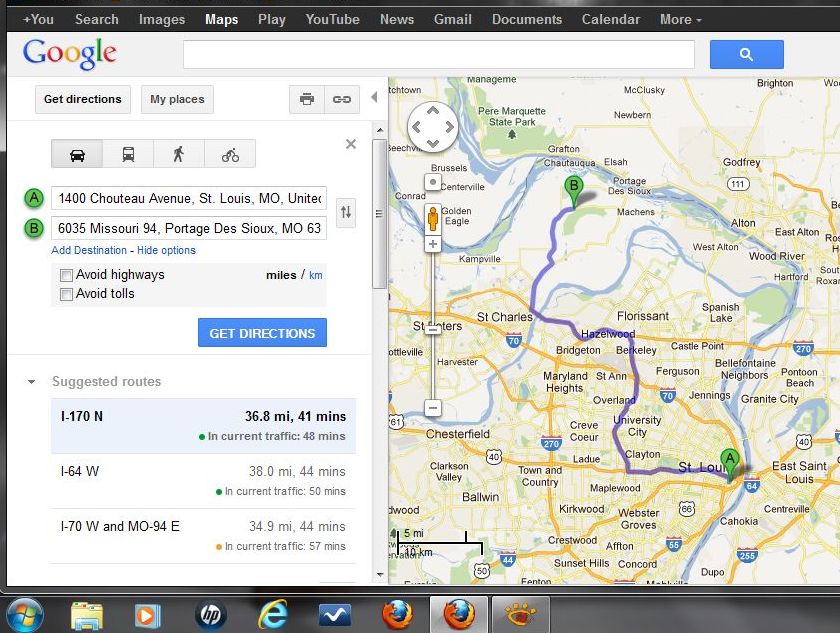Open Play in top bar
The height and width of the screenshot is (633, 840).
pyautogui.click(x=272, y=19)
